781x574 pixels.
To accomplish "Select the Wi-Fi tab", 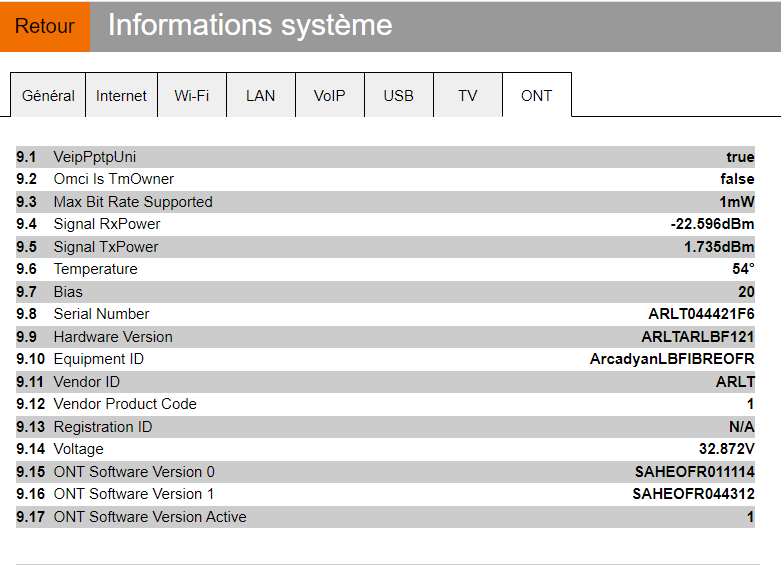I will [x=191, y=96].
